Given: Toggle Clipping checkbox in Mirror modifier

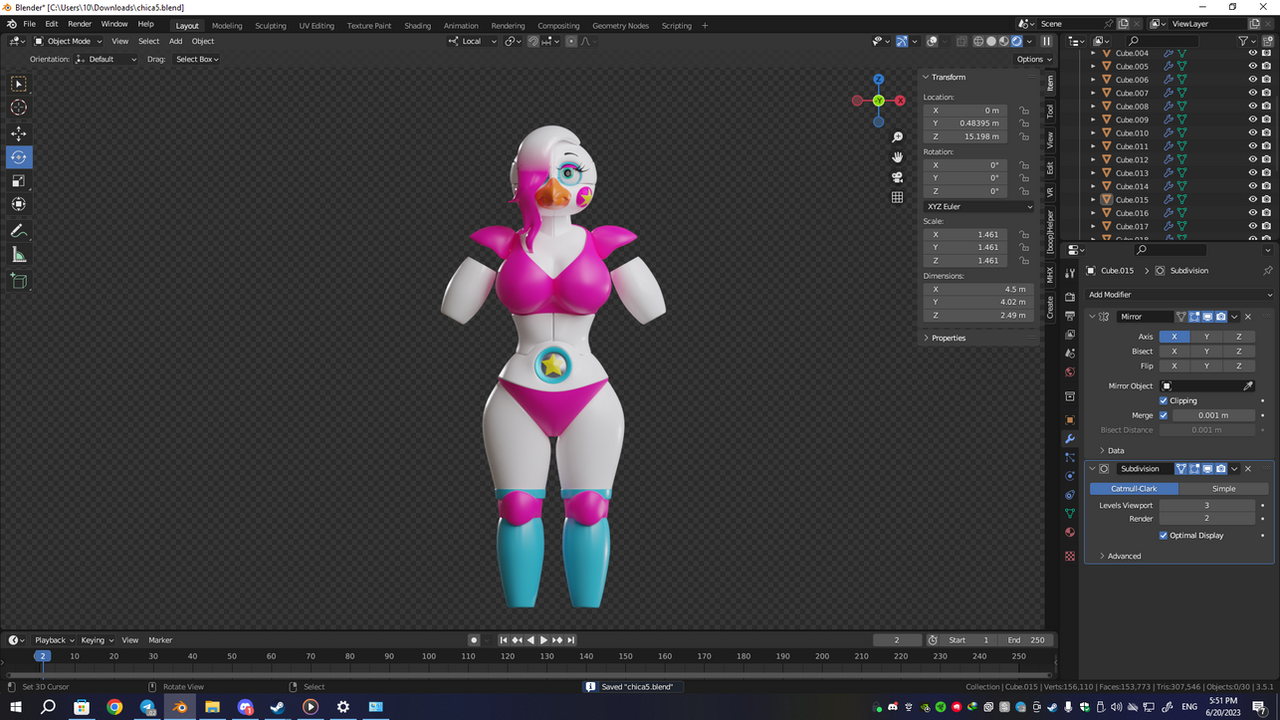Looking at the screenshot, I should [1163, 401].
